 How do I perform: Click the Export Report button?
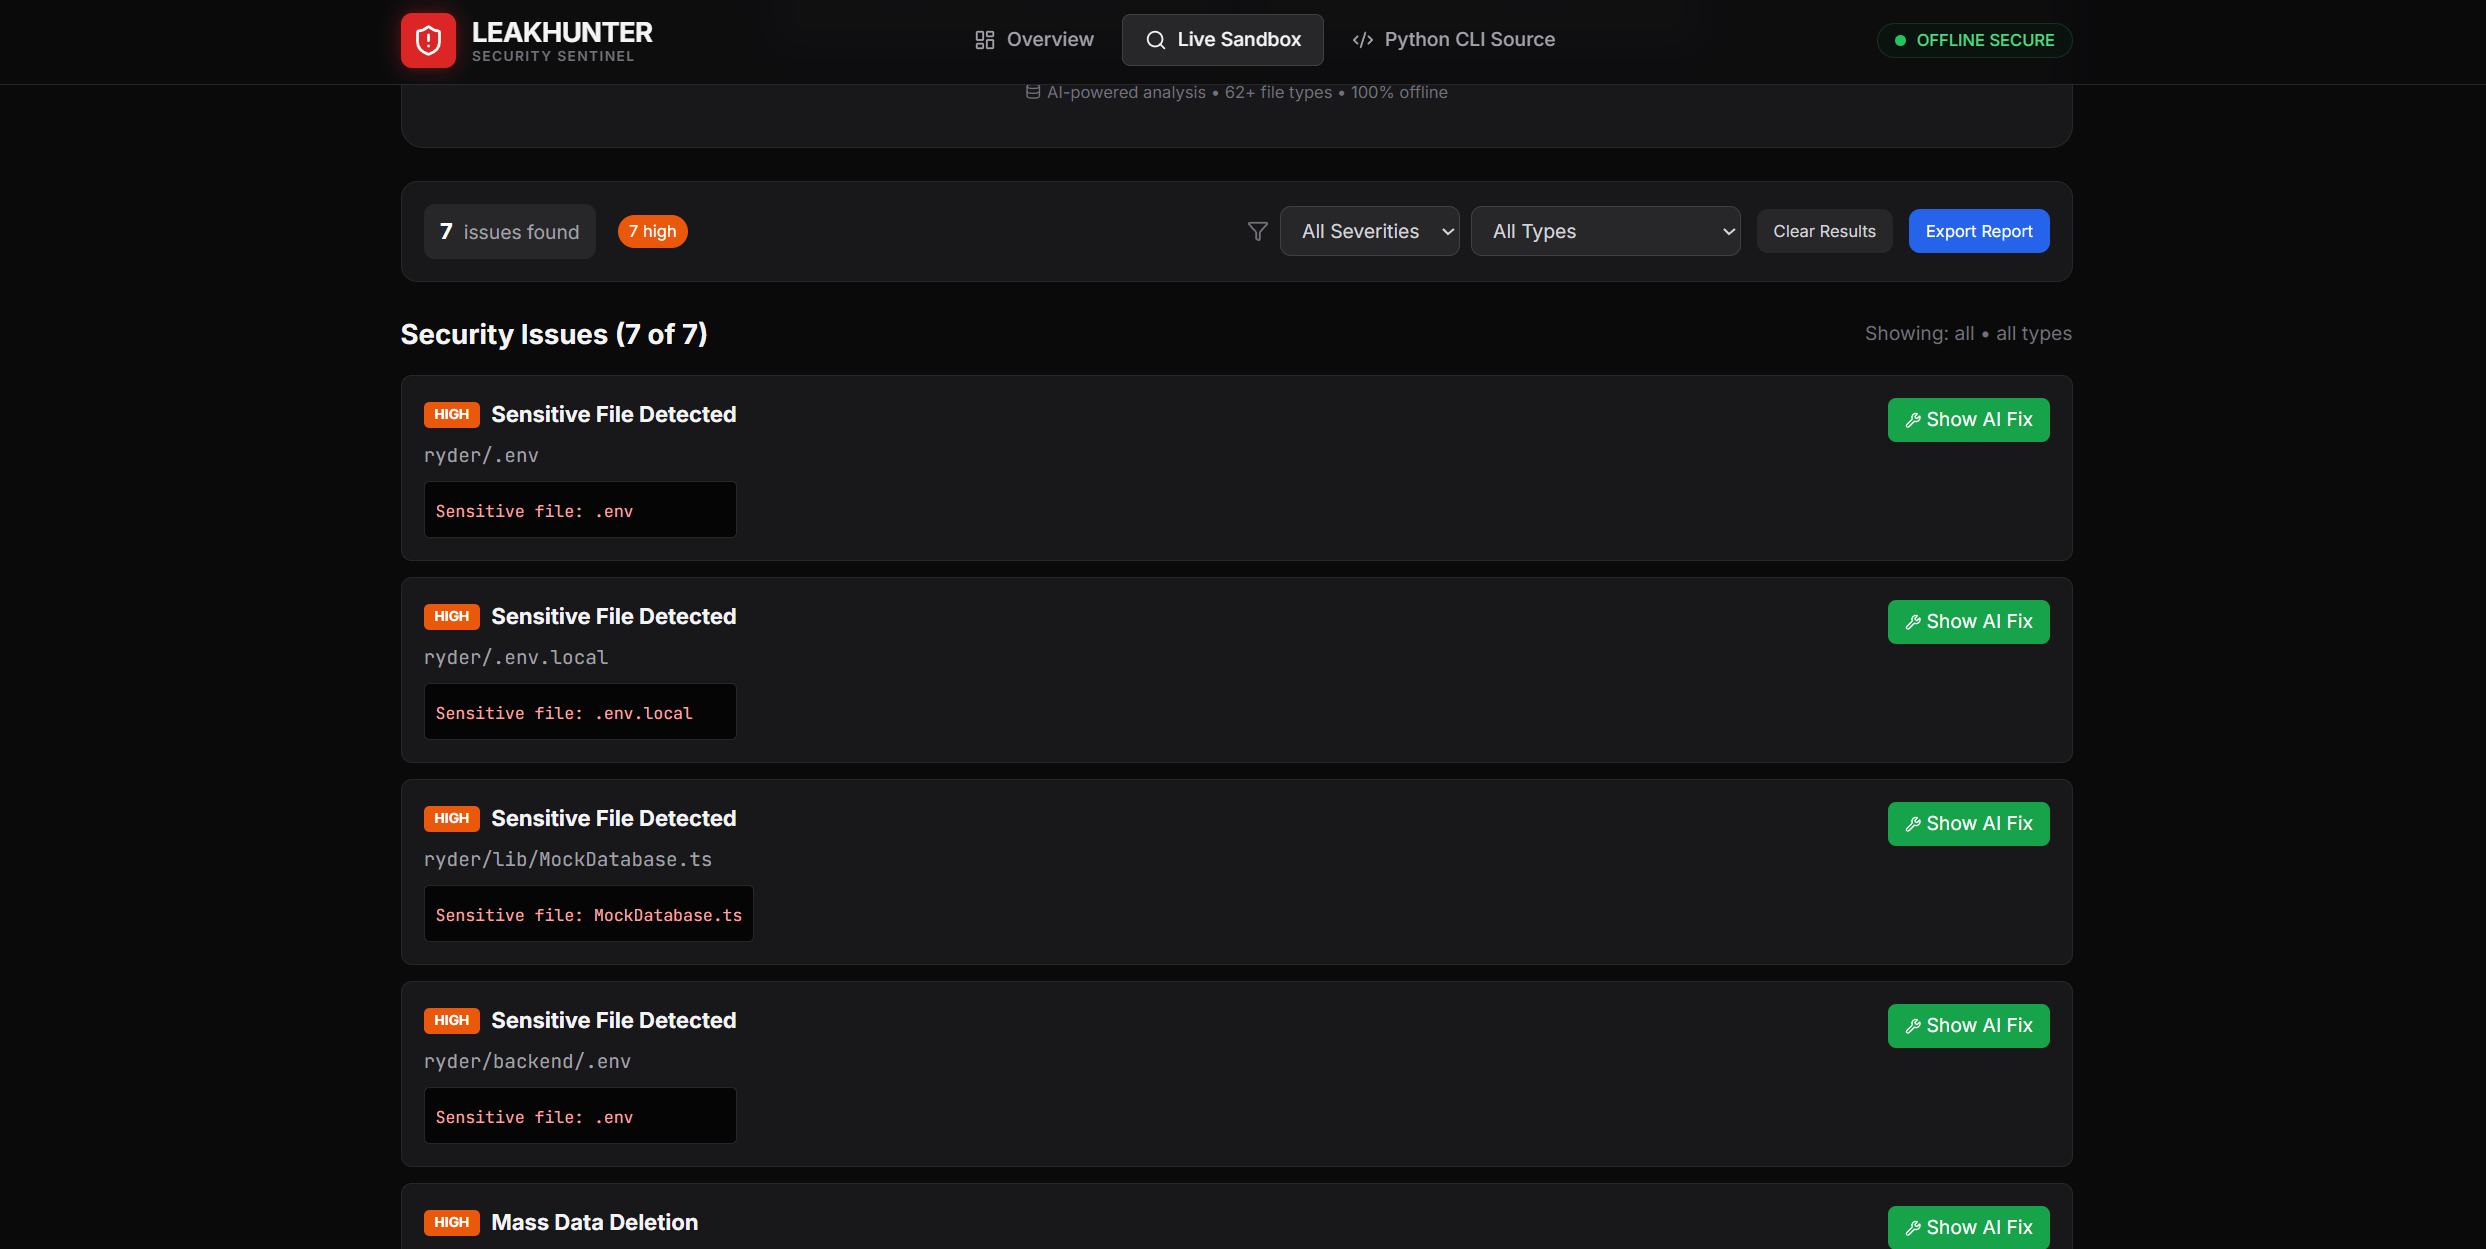click(x=1979, y=231)
